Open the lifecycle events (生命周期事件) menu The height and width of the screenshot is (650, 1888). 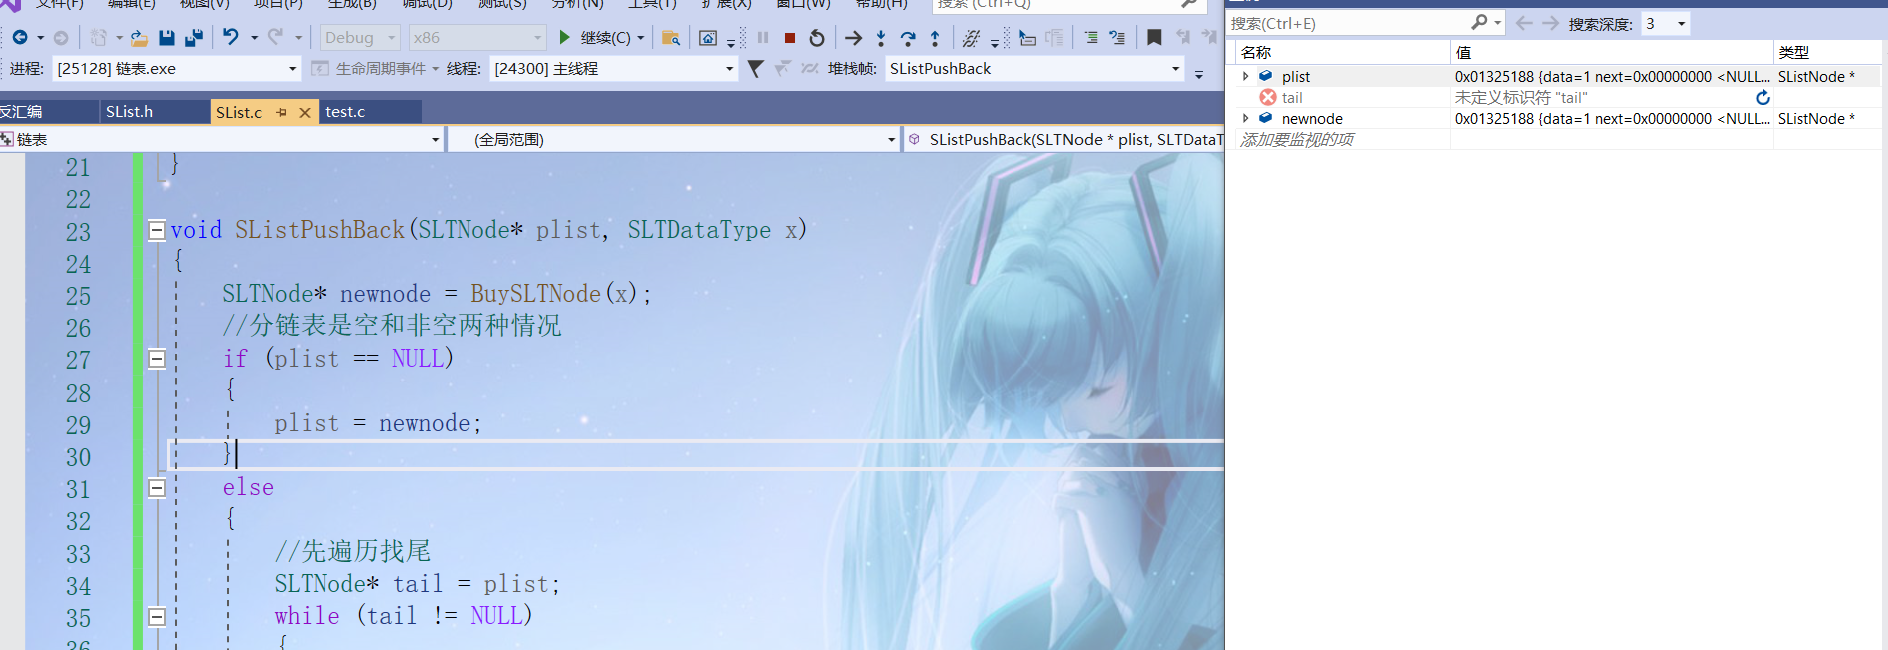pyautogui.click(x=375, y=68)
